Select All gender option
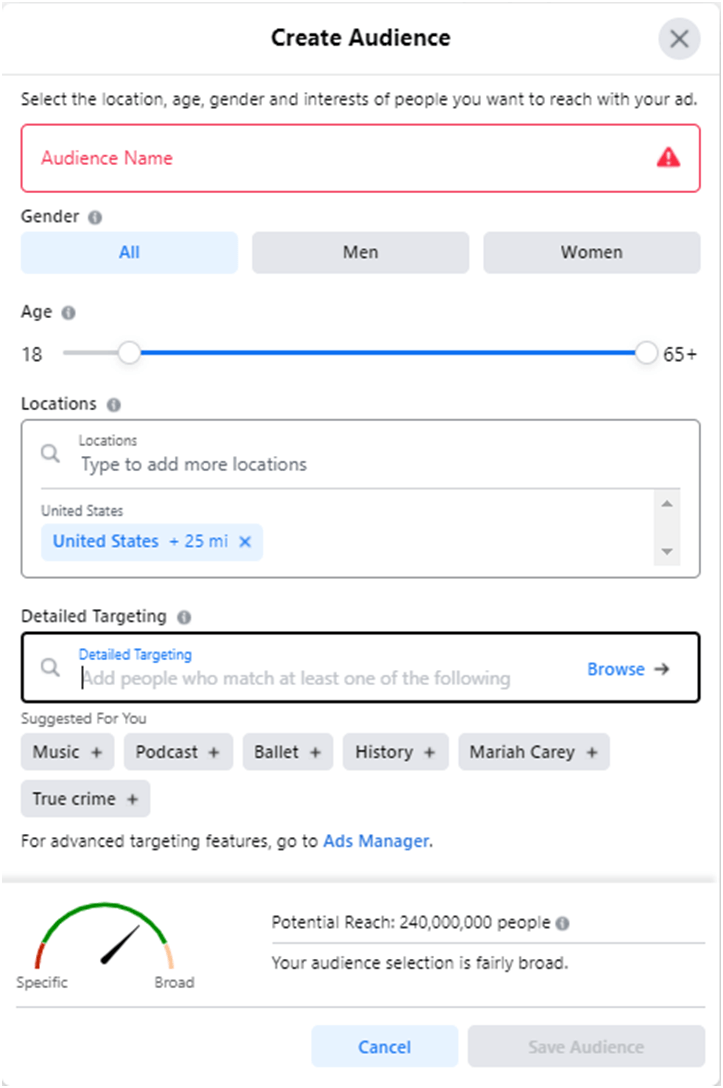Screen dimensions: 723x1088 (129, 253)
